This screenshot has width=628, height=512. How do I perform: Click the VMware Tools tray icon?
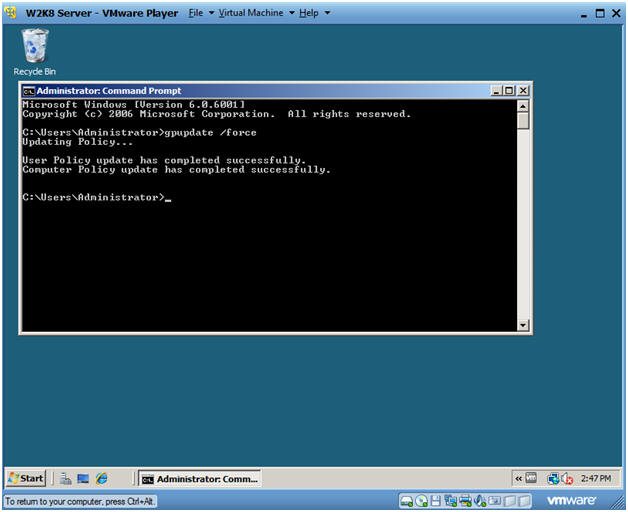[x=531, y=478]
